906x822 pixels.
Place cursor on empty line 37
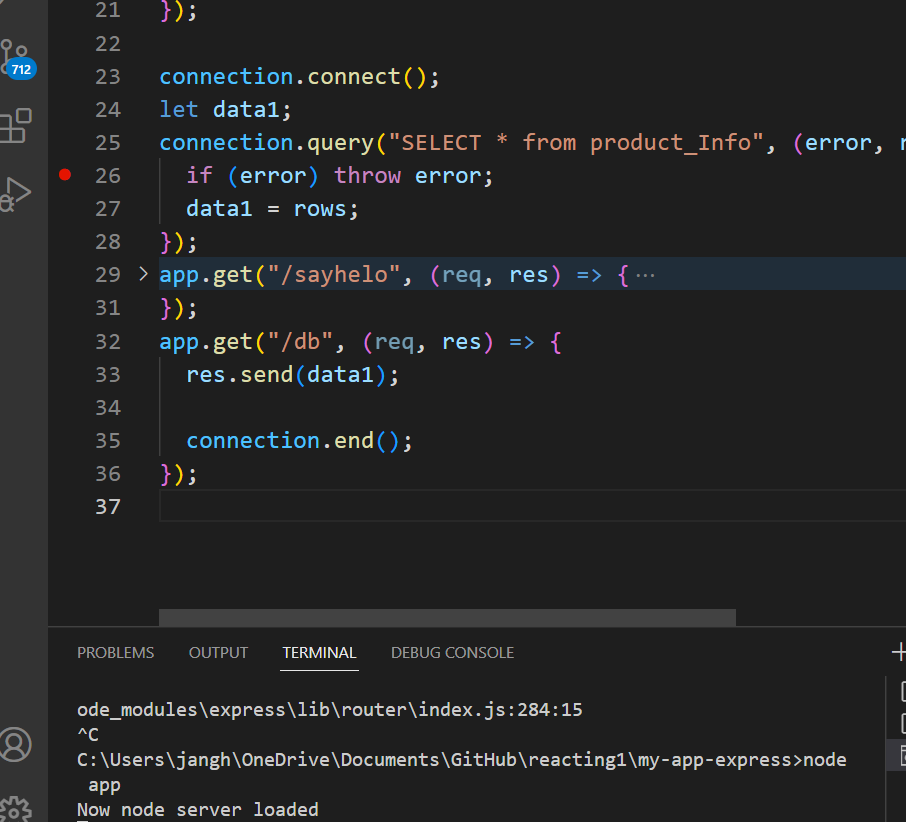(532, 506)
